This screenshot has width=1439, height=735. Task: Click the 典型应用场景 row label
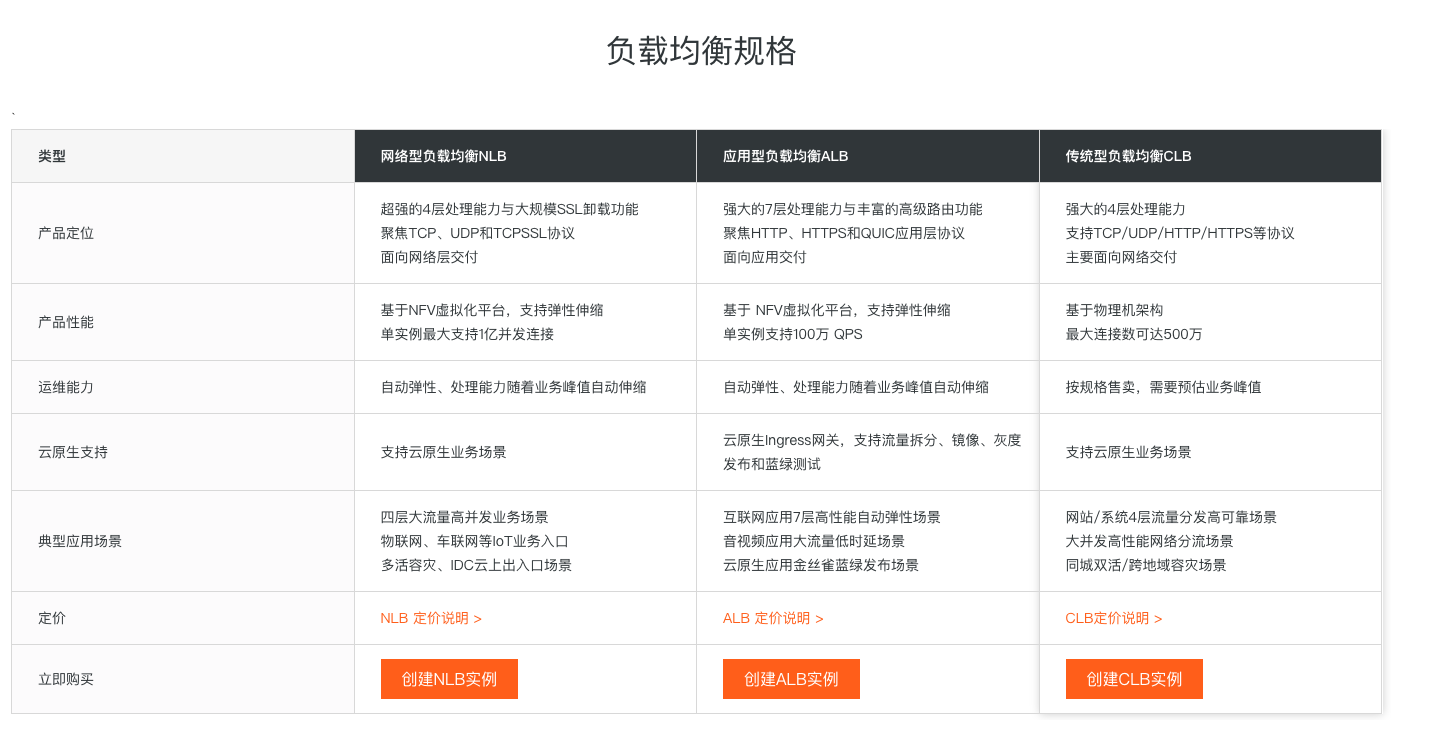point(80,541)
